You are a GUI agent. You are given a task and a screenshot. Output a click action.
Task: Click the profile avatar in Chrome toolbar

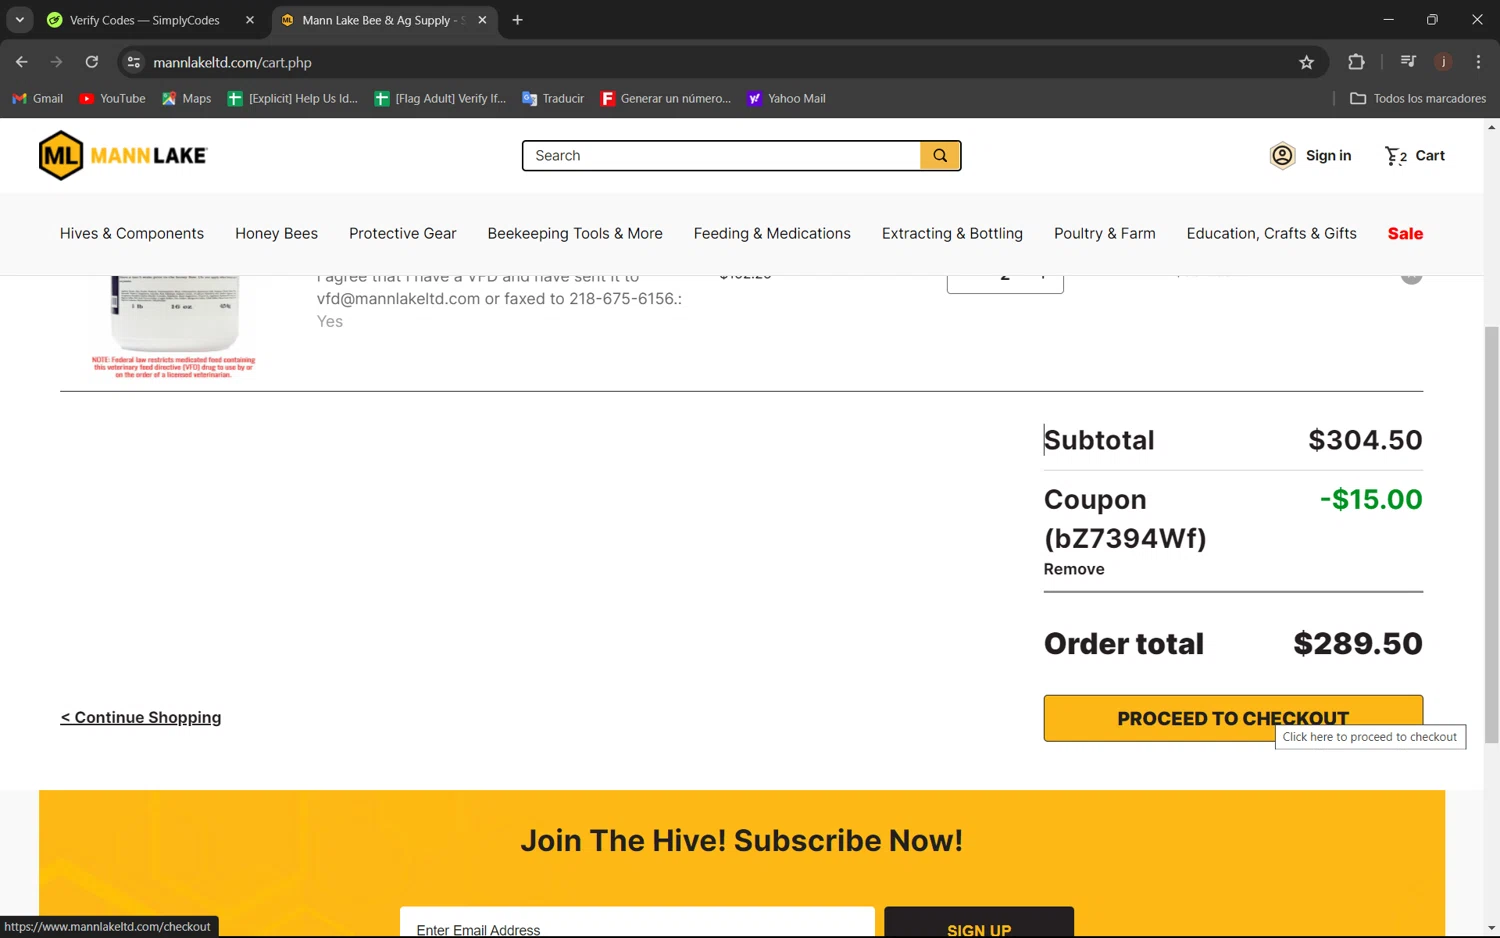[1443, 62]
